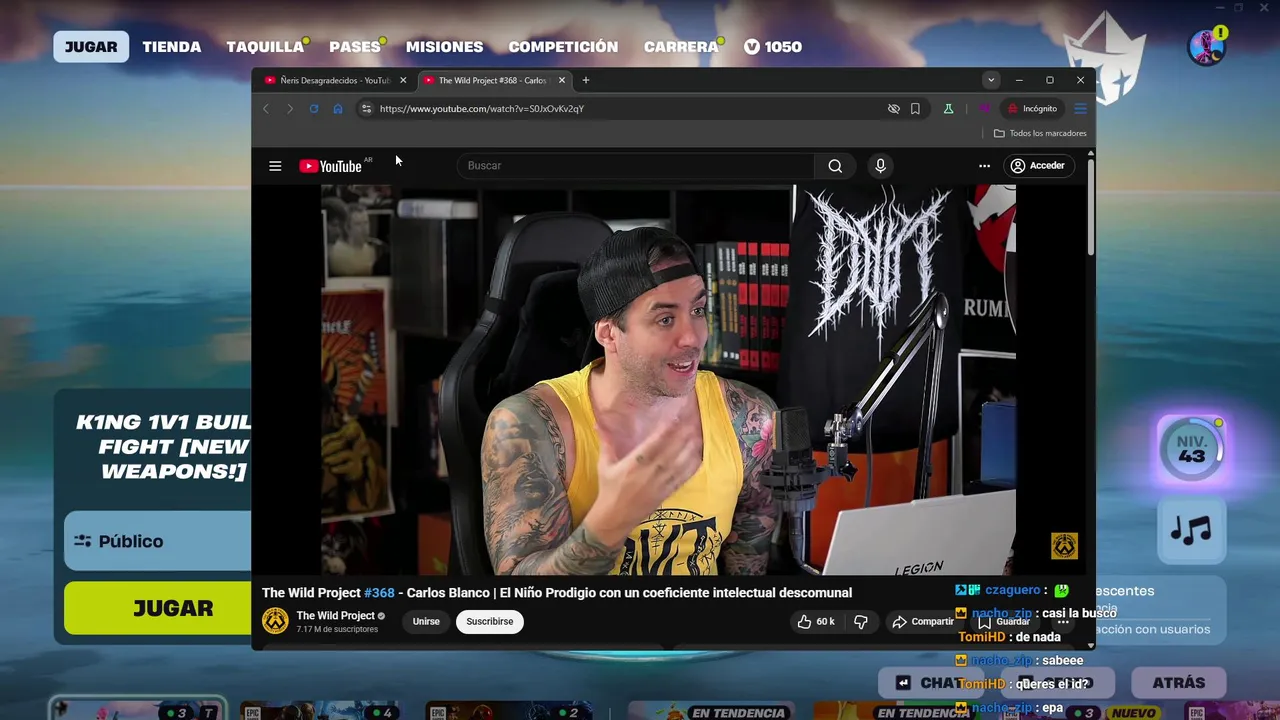Click the YouTube page vertical scrollbar
The height and width of the screenshot is (720, 1280).
pyautogui.click(x=1091, y=207)
